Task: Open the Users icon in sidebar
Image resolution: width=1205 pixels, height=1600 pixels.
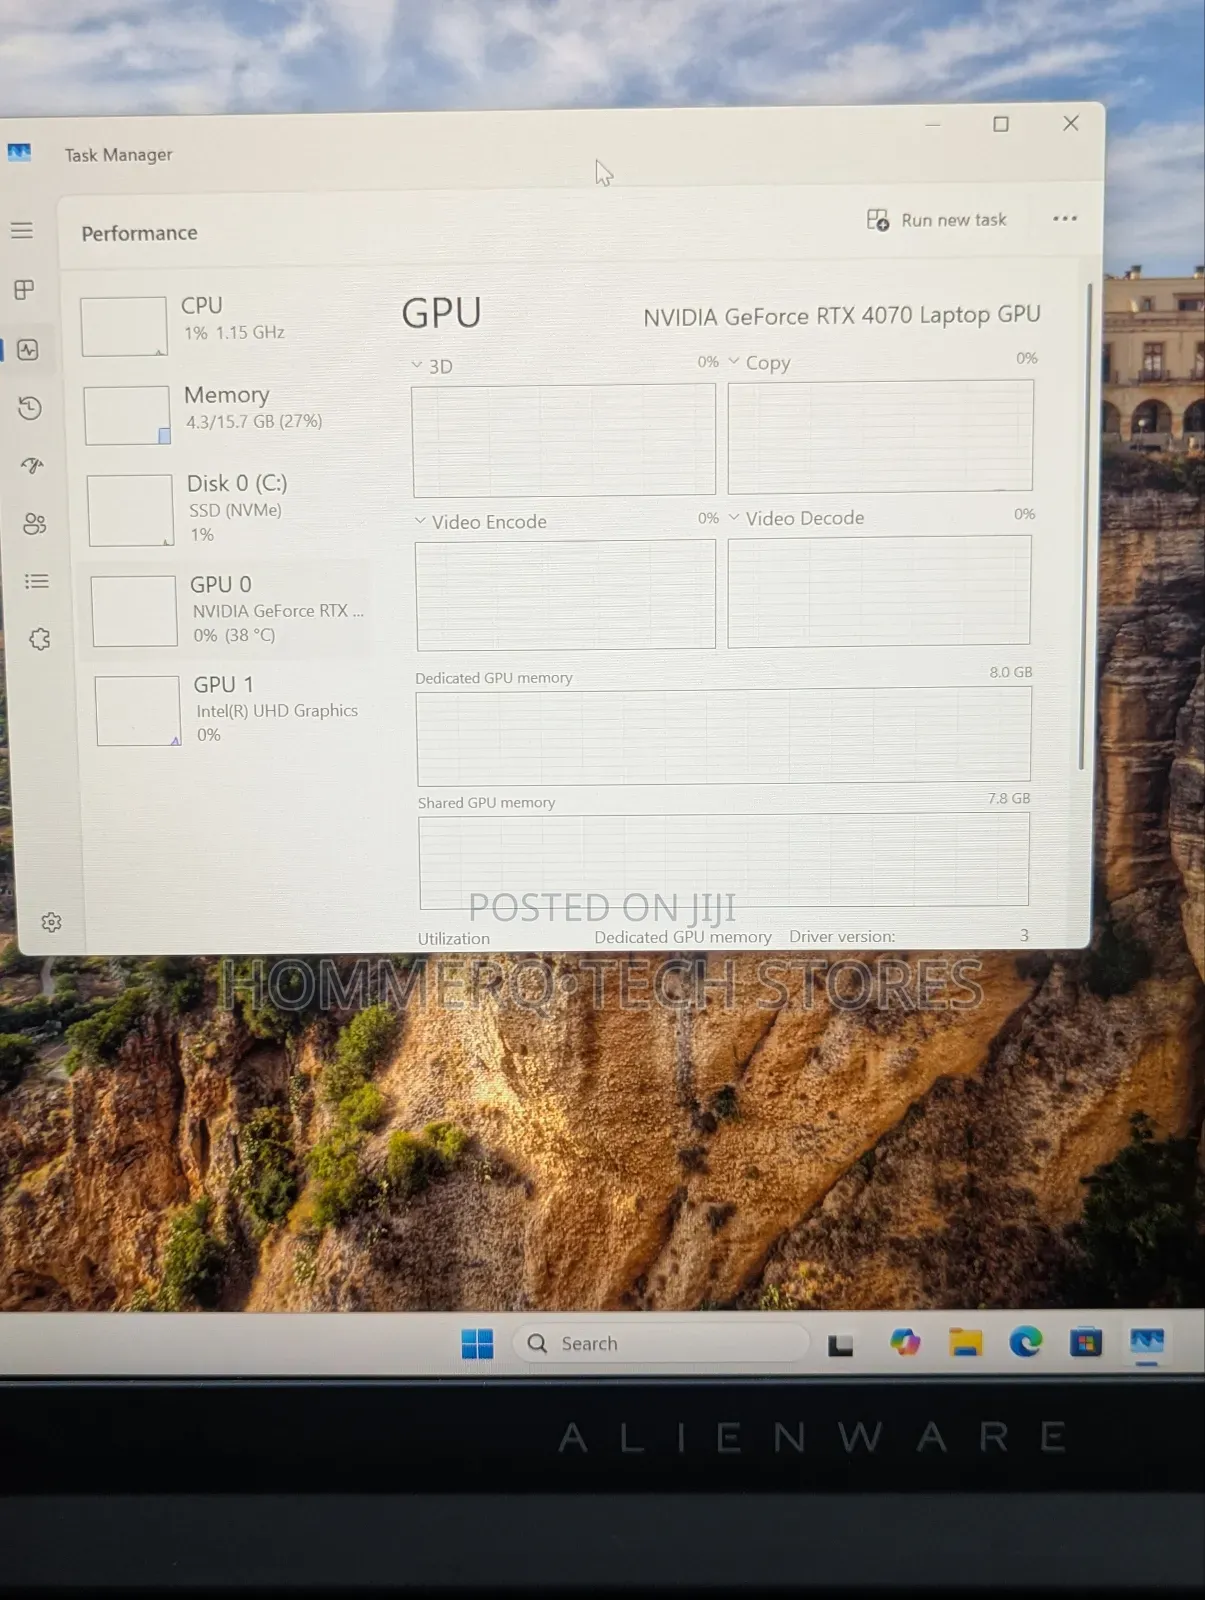Action: [35, 524]
